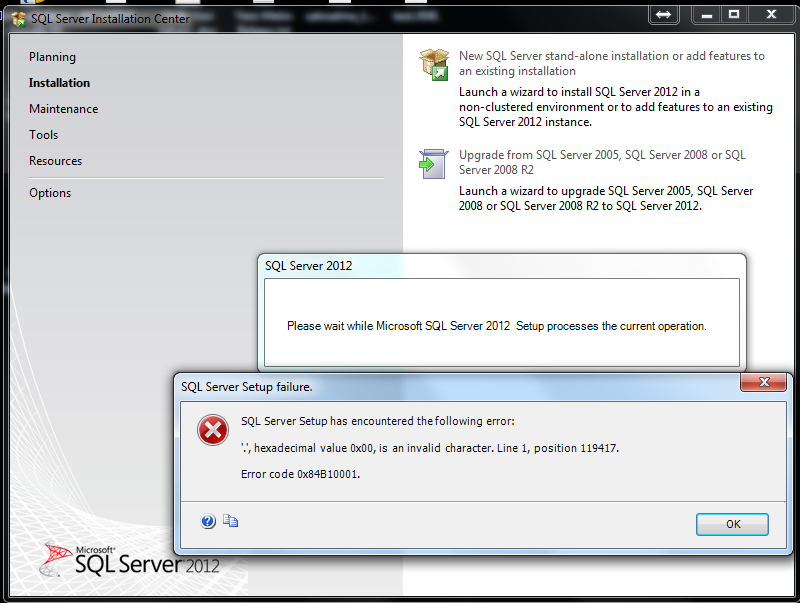Click the upgrade SQL Server icon
Screen dimensions: 800x603
(x=433, y=164)
